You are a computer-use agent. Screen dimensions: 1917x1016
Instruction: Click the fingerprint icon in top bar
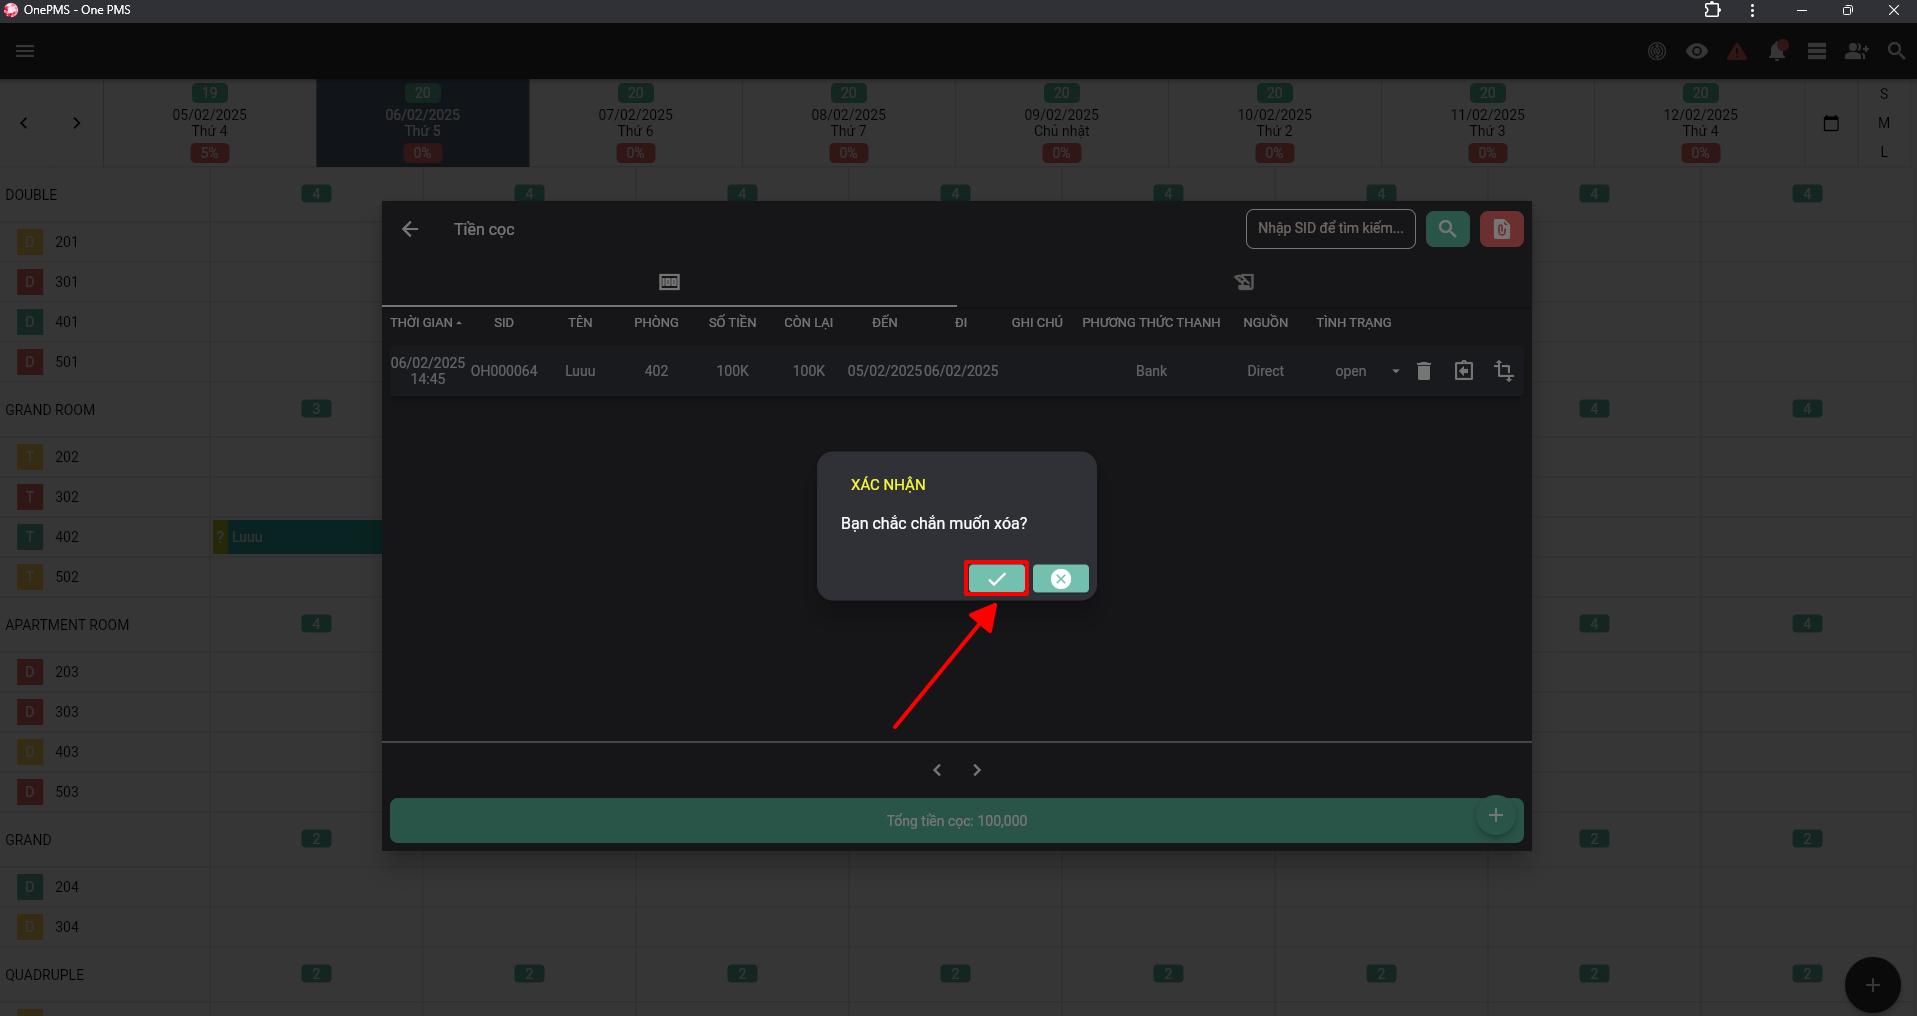point(1657,51)
